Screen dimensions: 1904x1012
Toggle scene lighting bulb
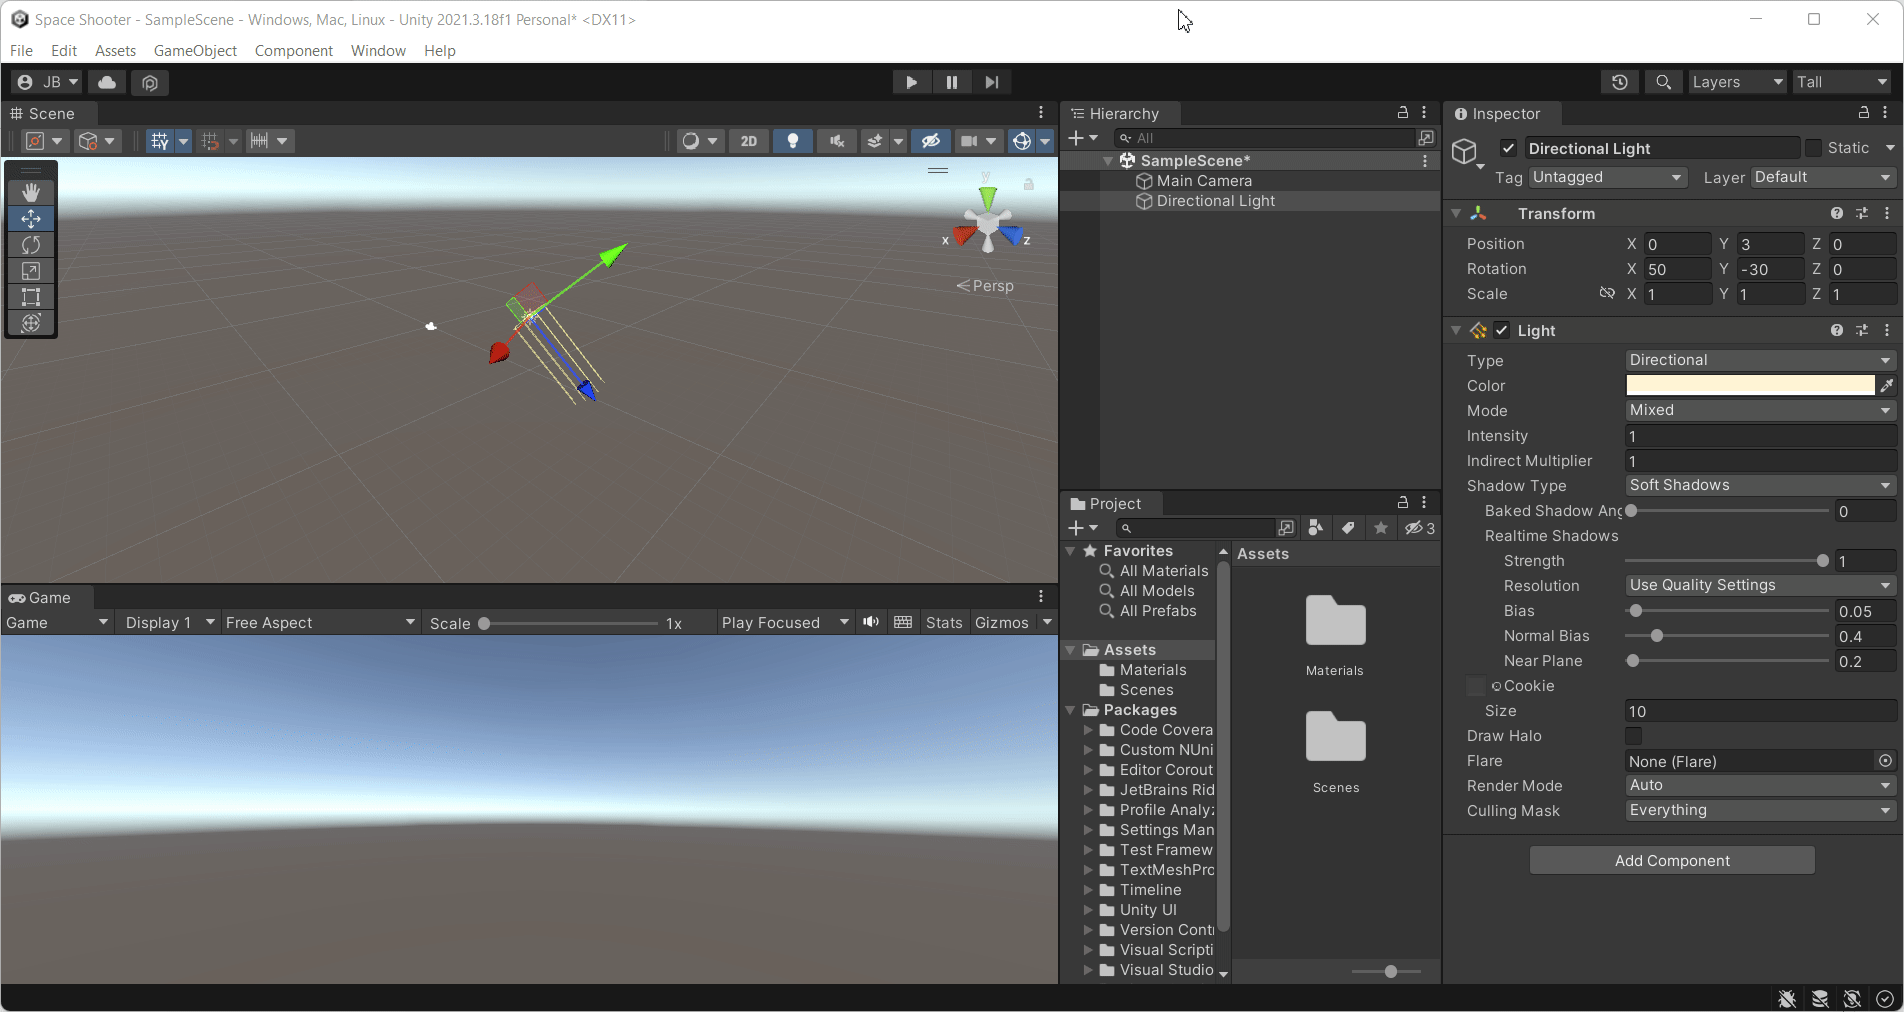point(793,141)
